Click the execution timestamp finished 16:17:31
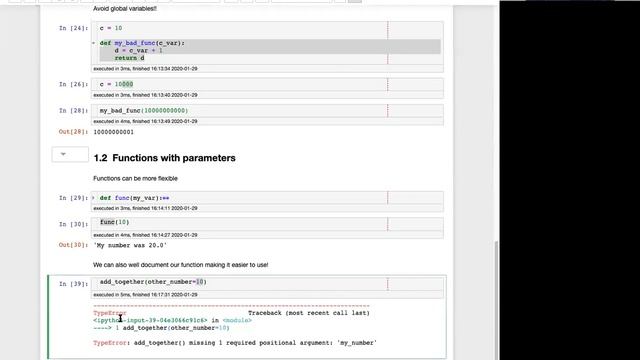The width and height of the screenshot is (640, 360). (145, 295)
